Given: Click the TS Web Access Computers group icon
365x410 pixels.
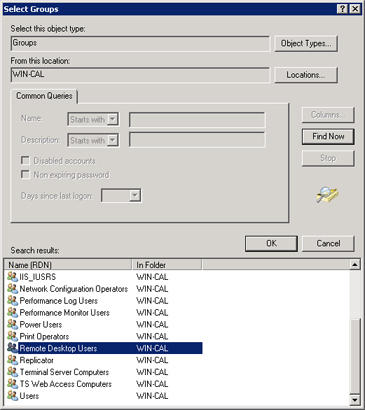Looking at the screenshot, I should [12, 384].
